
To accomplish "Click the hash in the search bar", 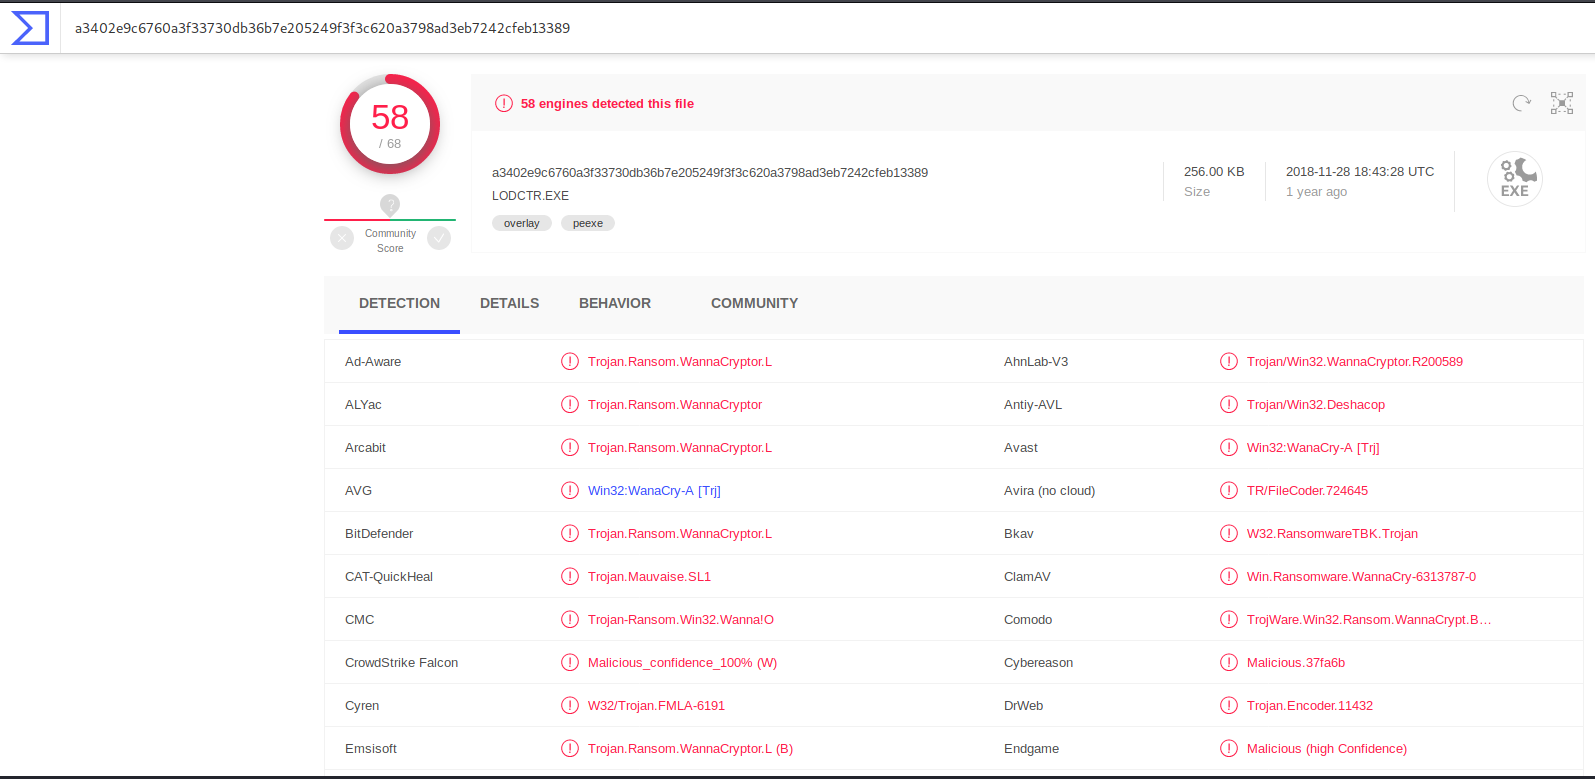I will (322, 28).
